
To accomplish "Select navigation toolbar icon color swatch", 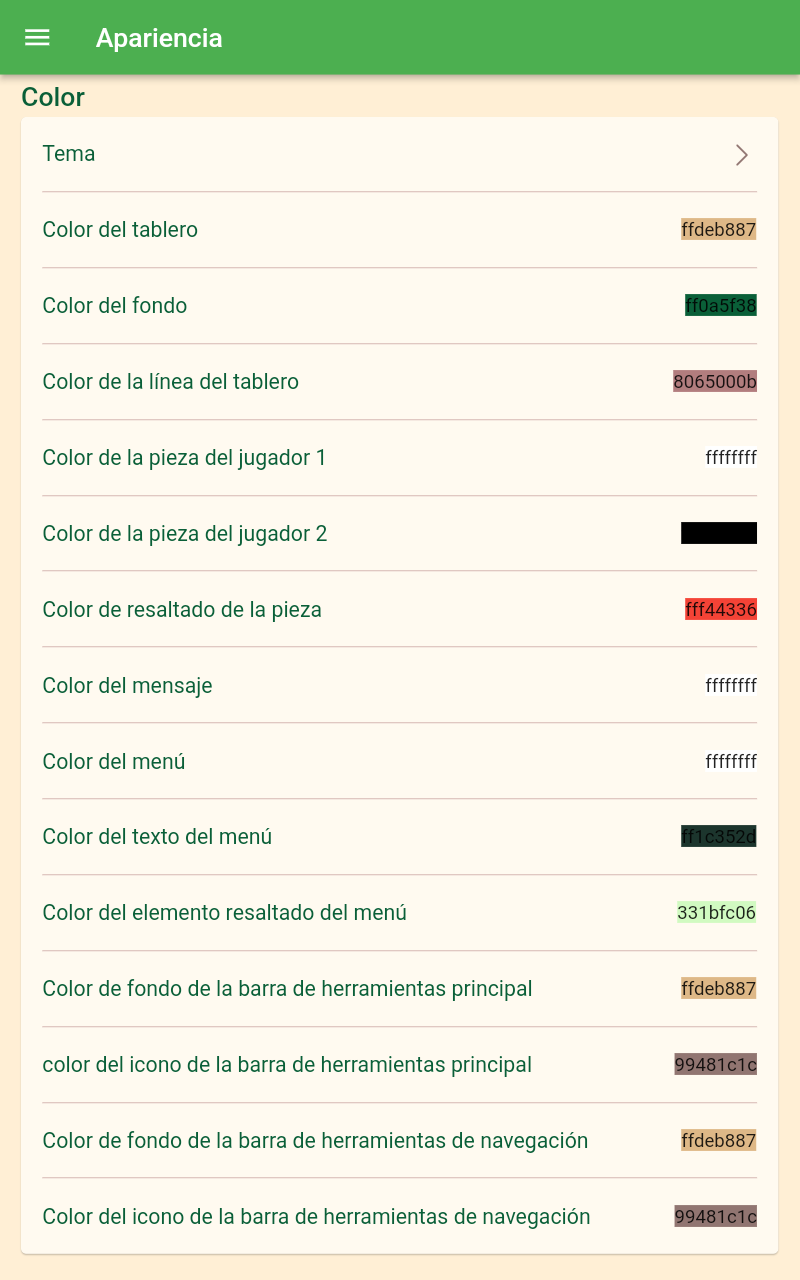I will [x=715, y=1217].
